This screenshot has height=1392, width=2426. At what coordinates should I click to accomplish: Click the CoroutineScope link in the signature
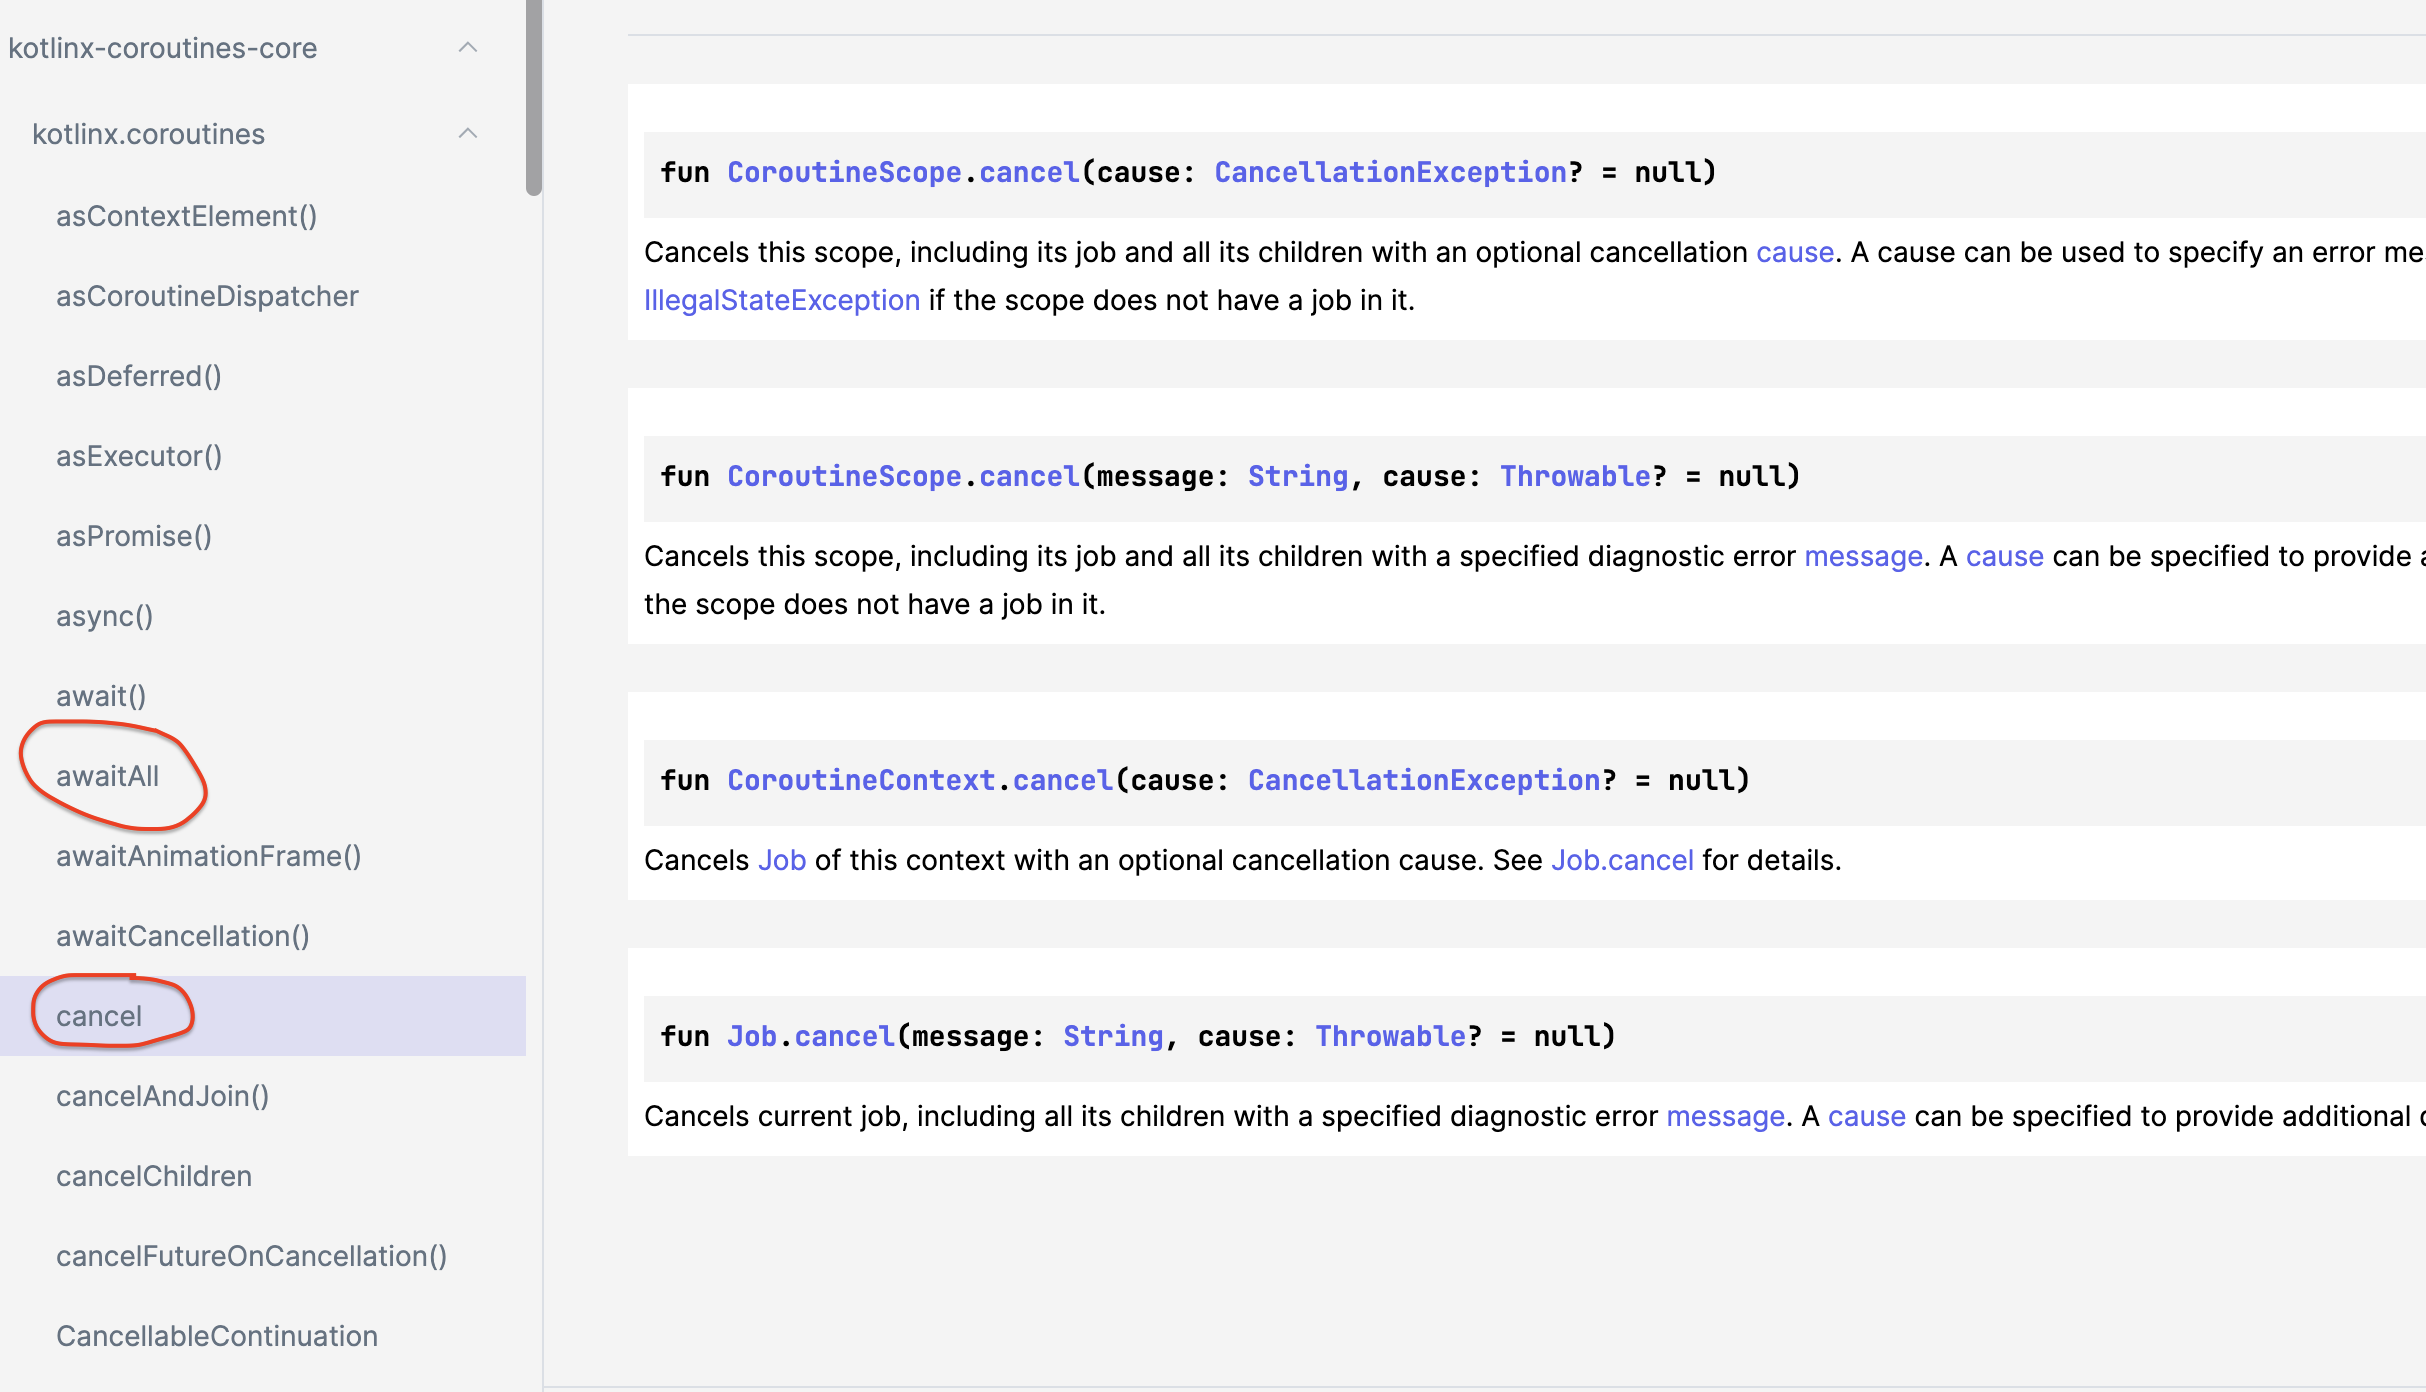click(843, 171)
